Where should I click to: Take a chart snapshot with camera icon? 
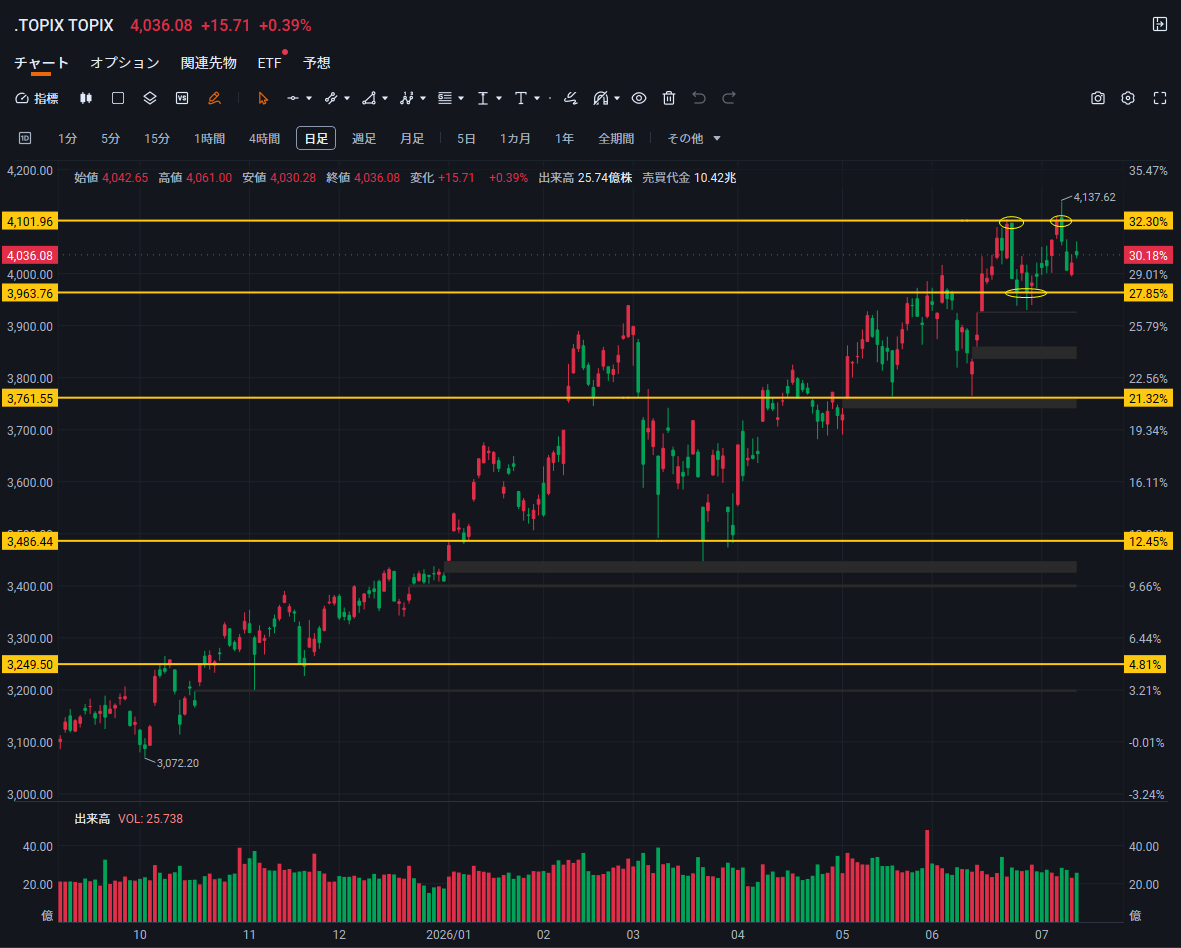point(1098,99)
